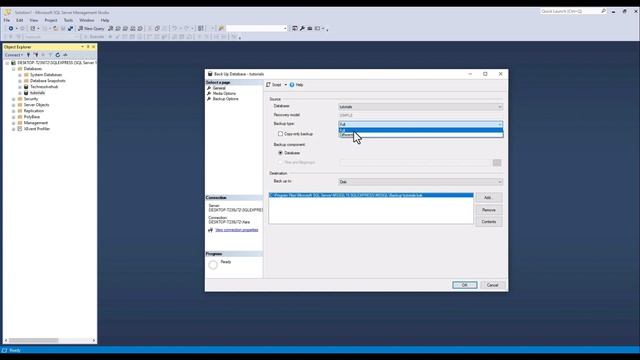Click the Technosolvehub database icon in the tree

tap(26, 87)
